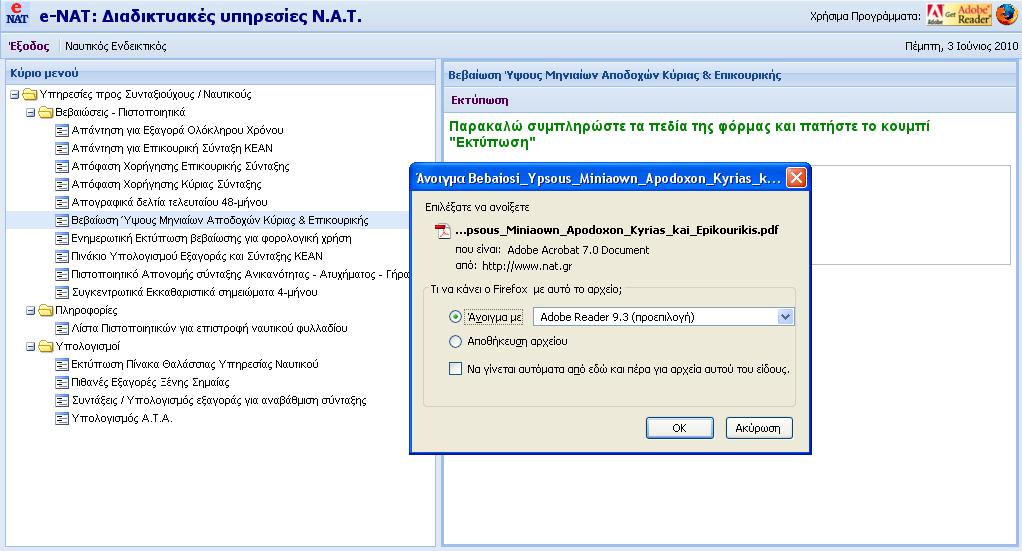Collapse the Πληροφορίες tree node
This screenshot has width=1022, height=551.
pyautogui.click(x=31, y=310)
